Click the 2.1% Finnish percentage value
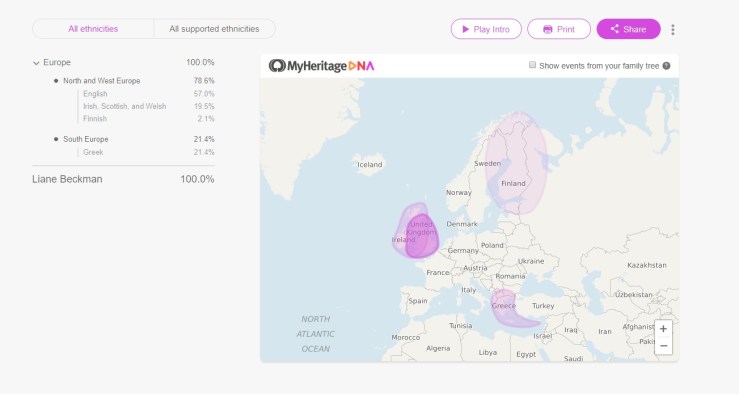This screenshot has height=394, width=739. coord(206,119)
